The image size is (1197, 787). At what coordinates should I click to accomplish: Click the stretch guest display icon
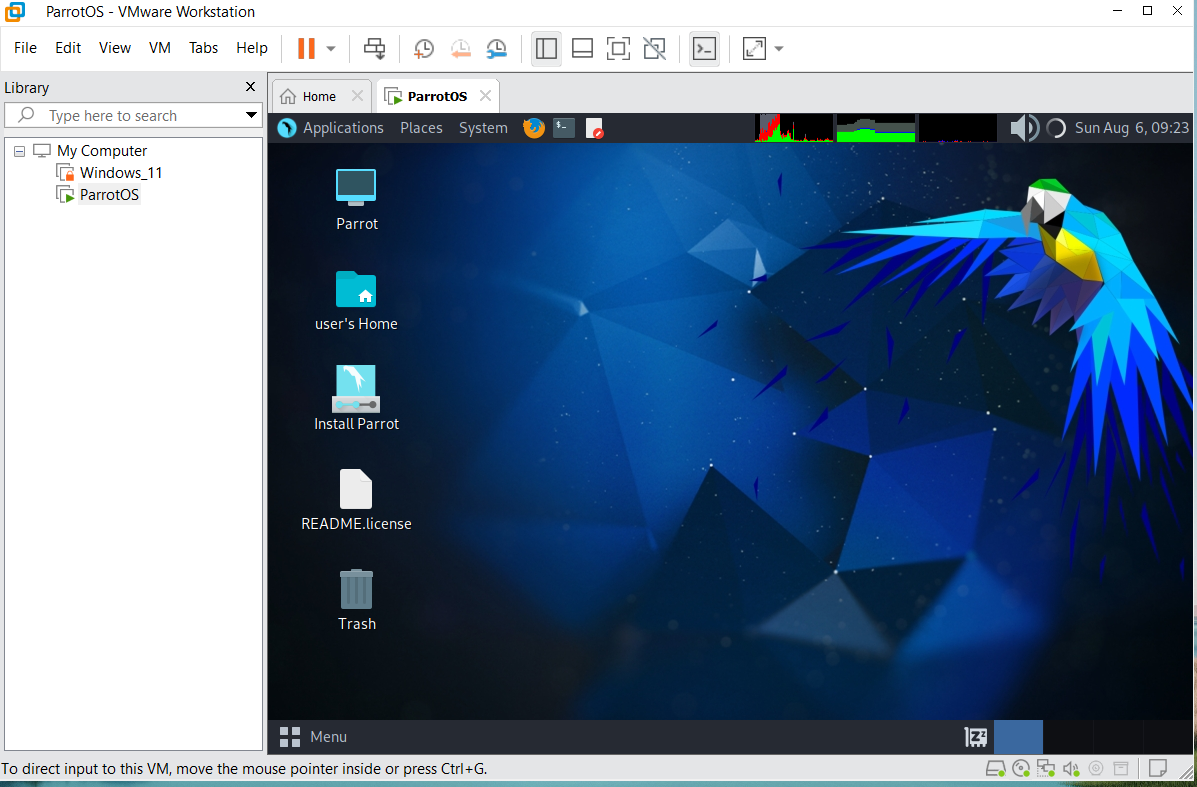[x=754, y=48]
